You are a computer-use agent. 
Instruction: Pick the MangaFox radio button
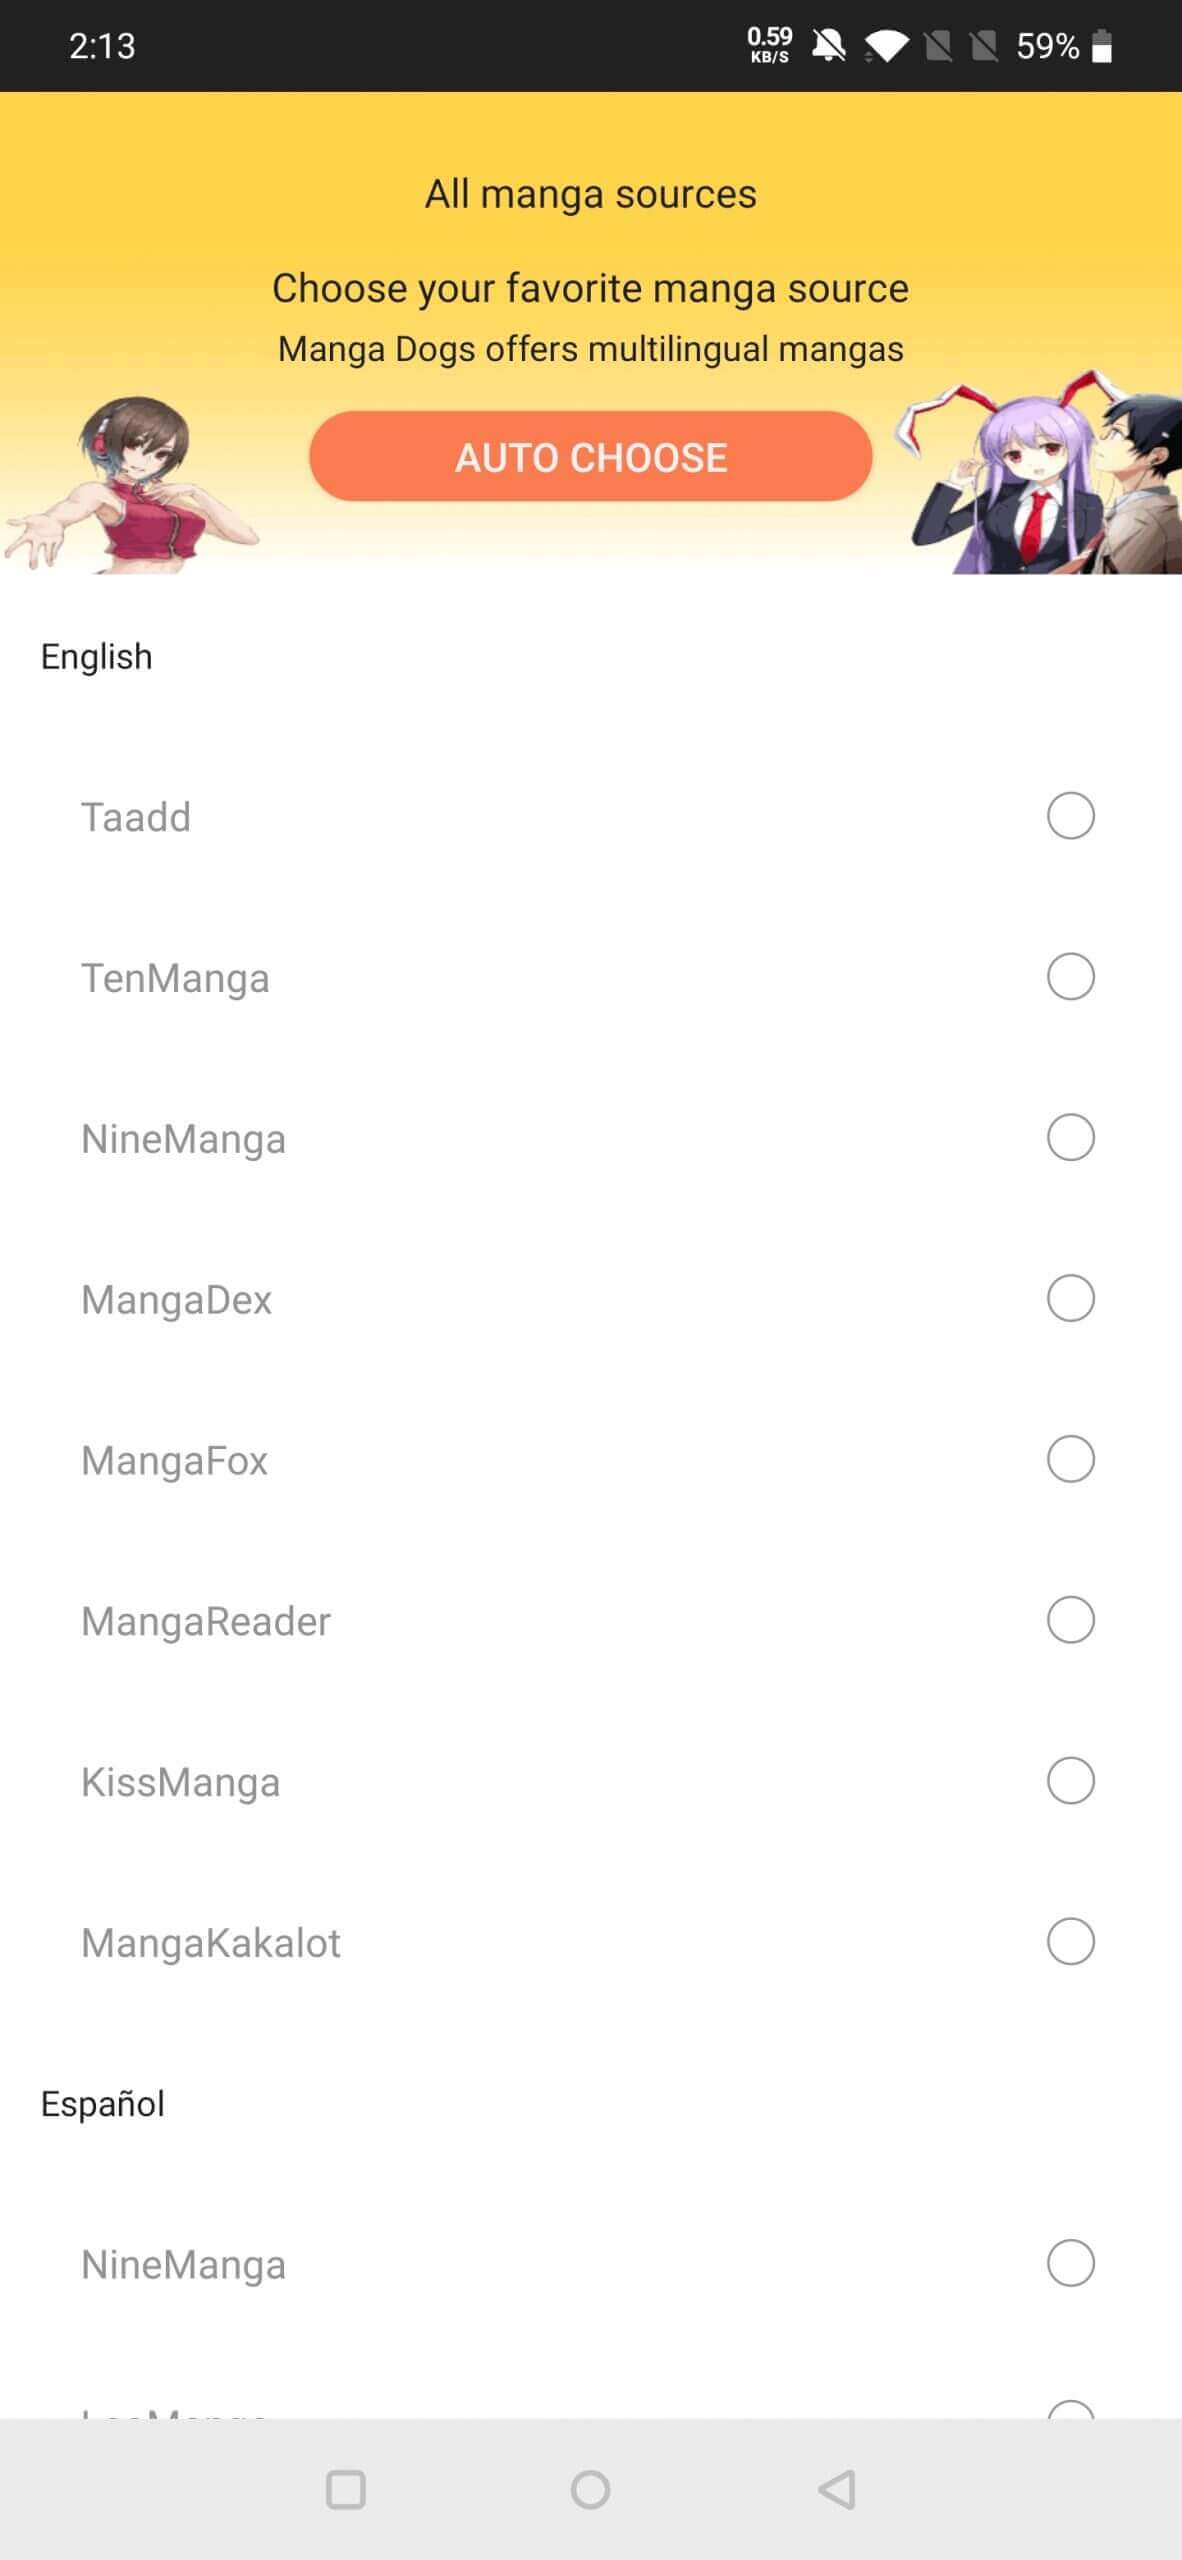[x=1070, y=1460]
